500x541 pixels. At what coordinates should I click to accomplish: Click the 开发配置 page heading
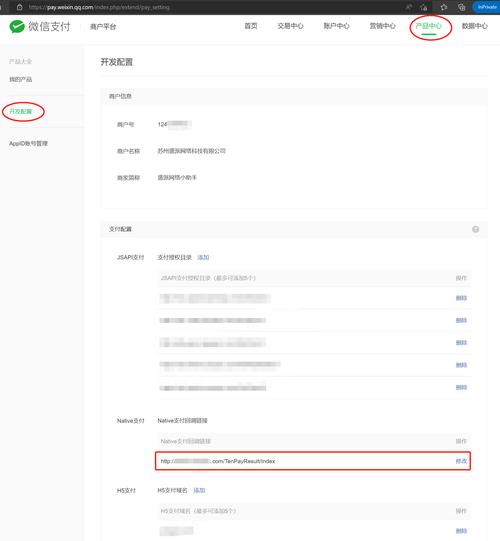coord(117,62)
